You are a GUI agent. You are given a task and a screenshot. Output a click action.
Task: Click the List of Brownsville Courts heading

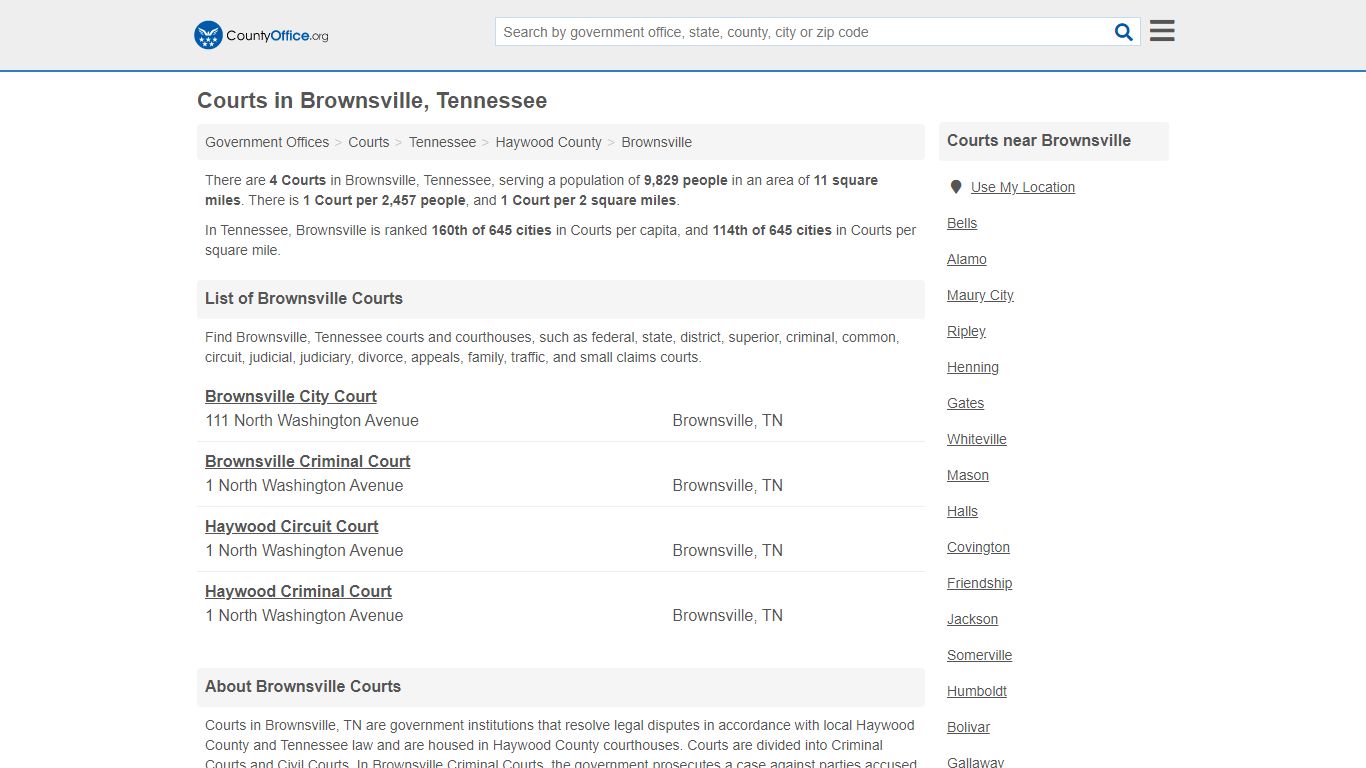304,298
